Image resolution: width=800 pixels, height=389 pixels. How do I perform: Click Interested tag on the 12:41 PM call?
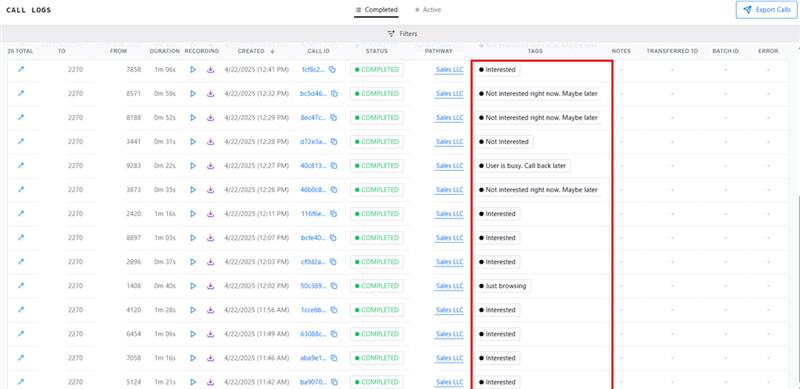497,69
